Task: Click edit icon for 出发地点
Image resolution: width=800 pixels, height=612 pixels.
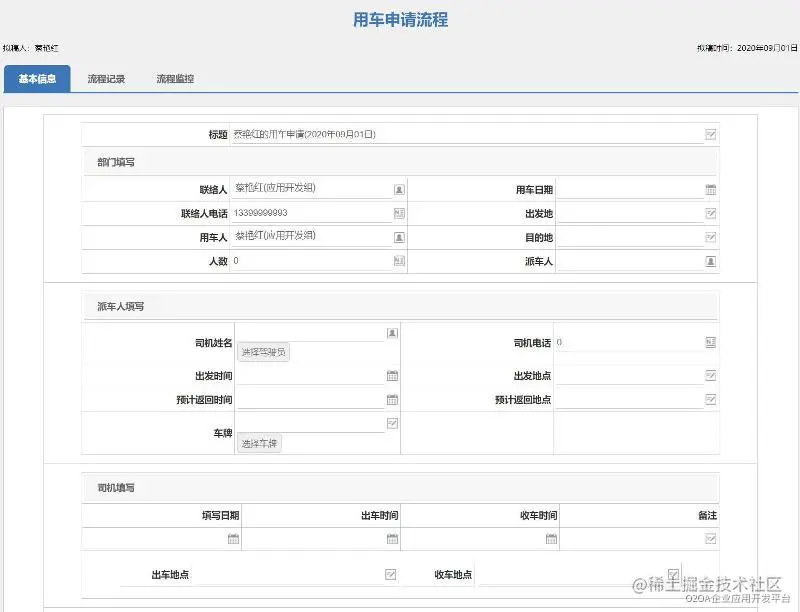Action: point(710,376)
